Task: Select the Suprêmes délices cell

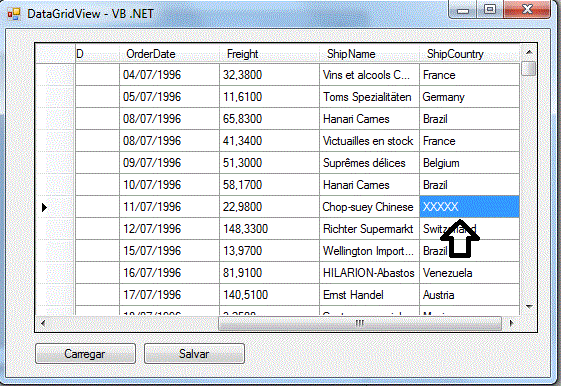Action: pos(370,163)
